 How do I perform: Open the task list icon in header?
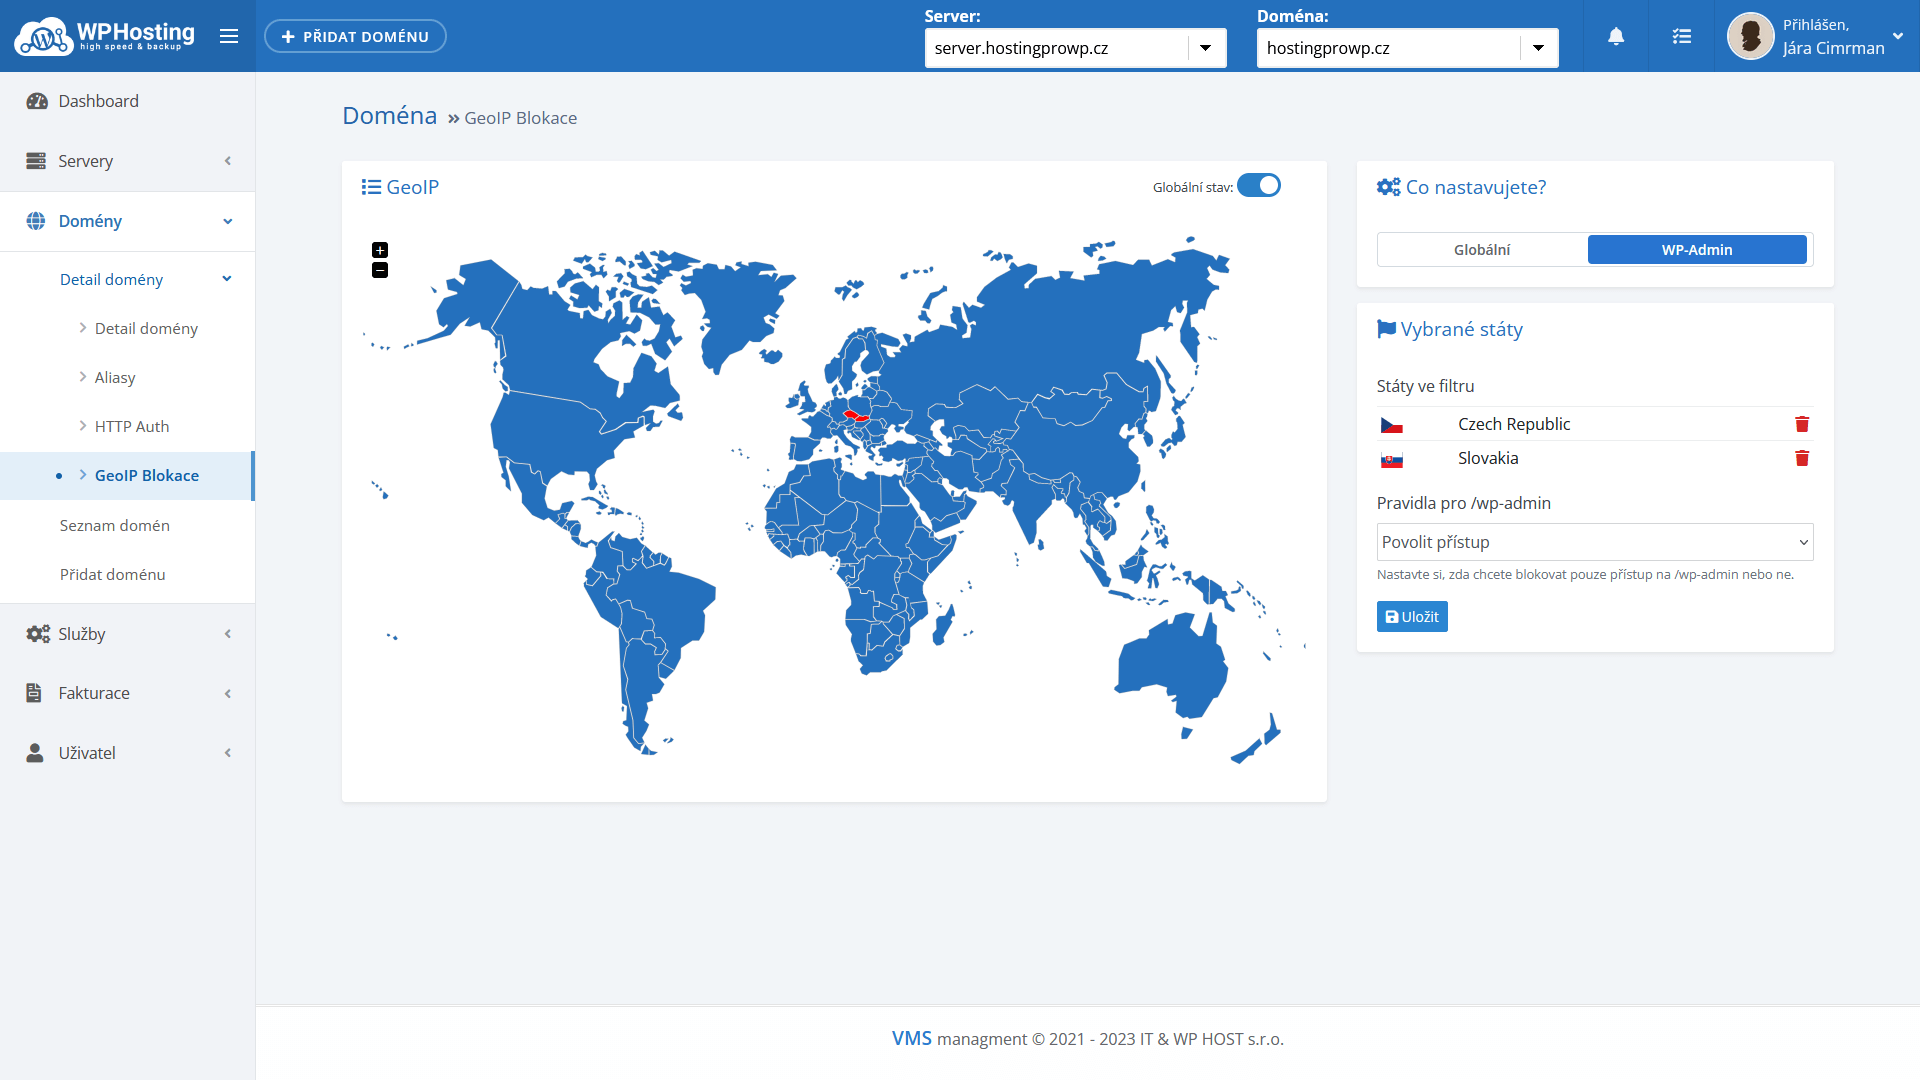[1682, 37]
